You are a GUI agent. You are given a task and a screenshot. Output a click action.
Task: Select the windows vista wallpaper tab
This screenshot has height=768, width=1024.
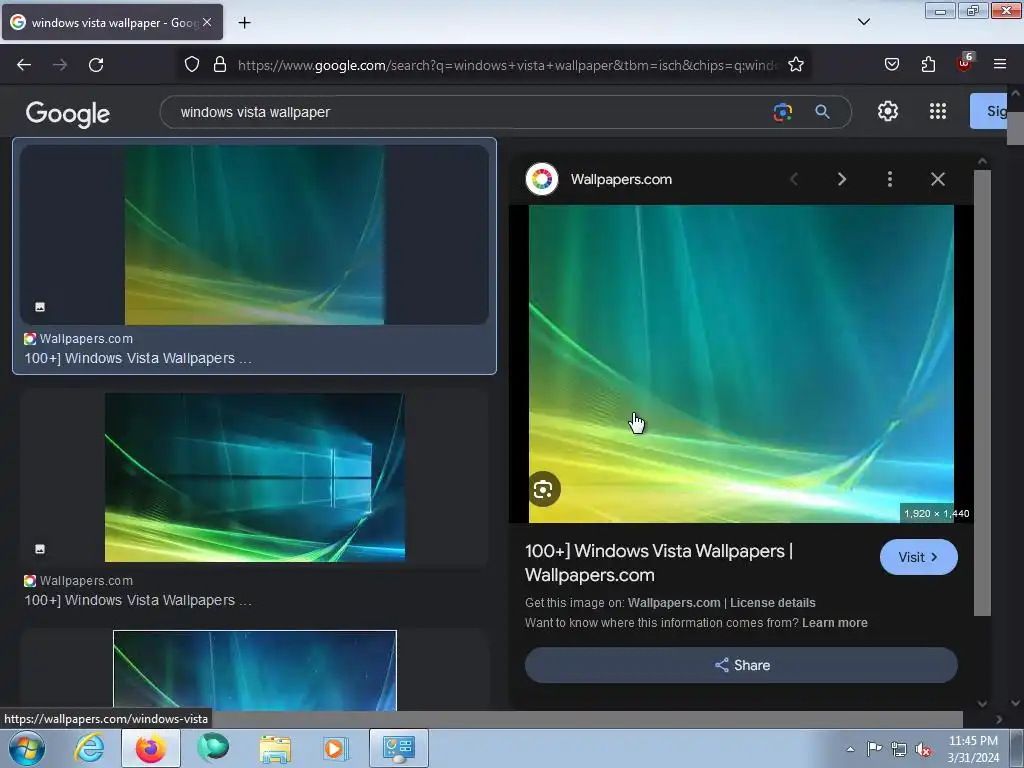tap(112, 22)
